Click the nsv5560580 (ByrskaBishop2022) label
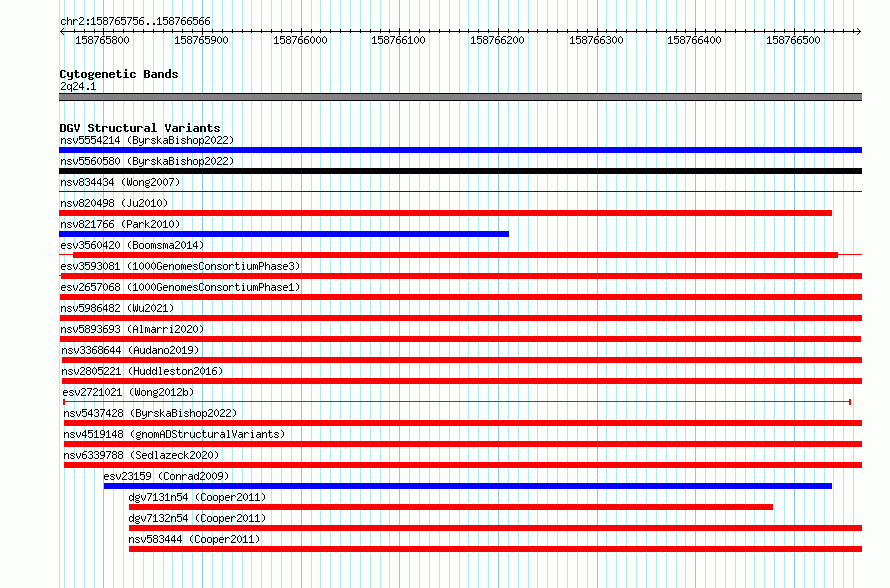Screen dimensions: 890x588 click(x=147, y=161)
